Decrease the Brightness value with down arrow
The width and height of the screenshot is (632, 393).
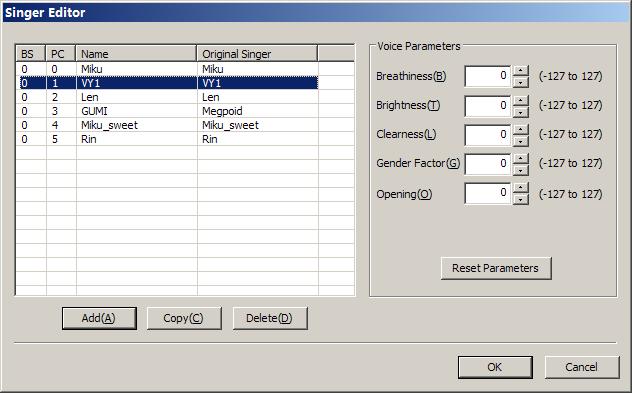coord(521,112)
